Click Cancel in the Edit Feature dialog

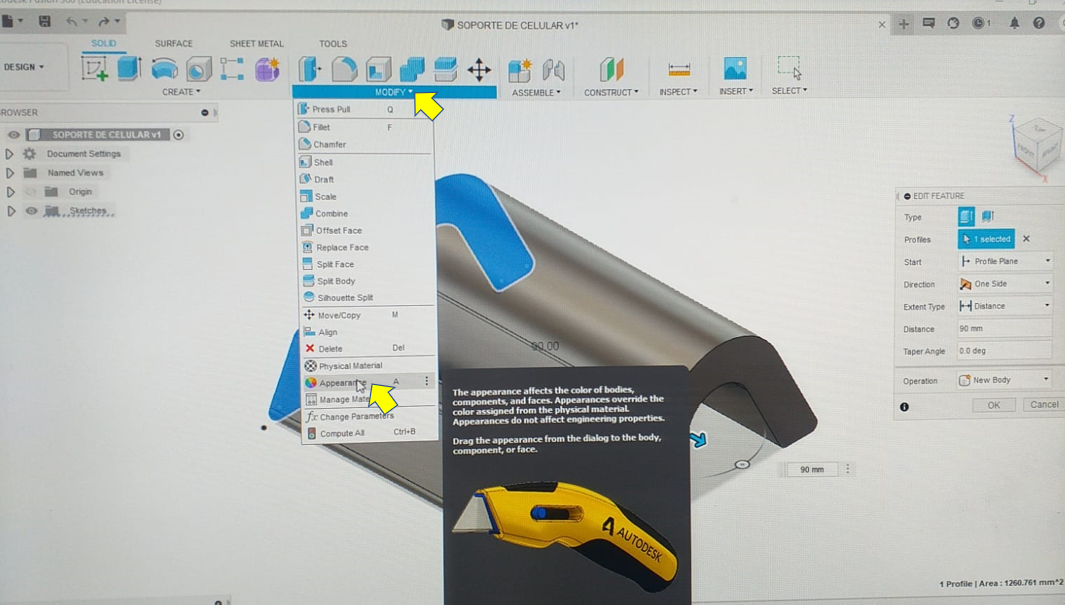(x=1043, y=405)
